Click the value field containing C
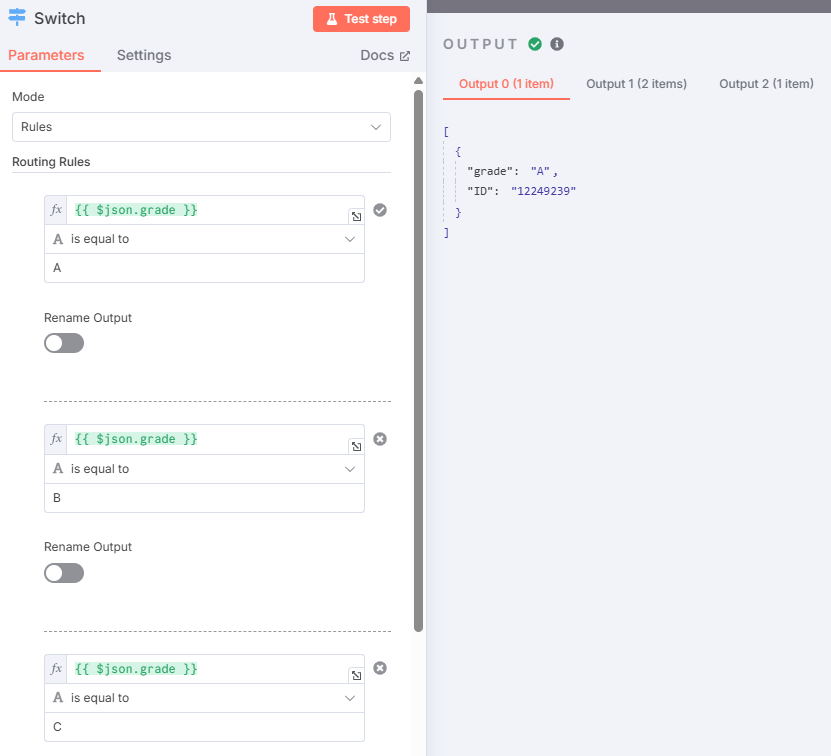 (x=205, y=727)
